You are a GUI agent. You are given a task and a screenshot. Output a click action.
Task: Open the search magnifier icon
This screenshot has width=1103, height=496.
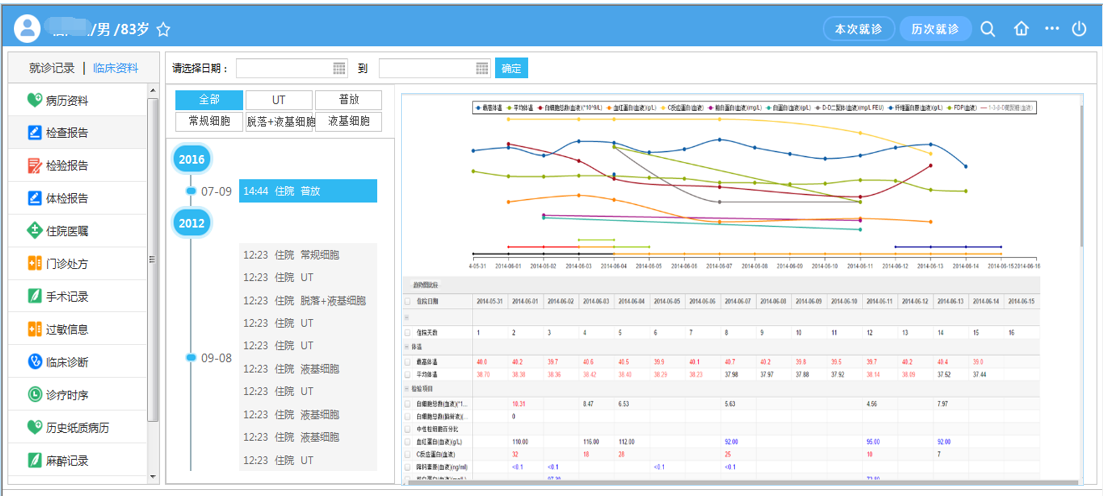point(988,29)
